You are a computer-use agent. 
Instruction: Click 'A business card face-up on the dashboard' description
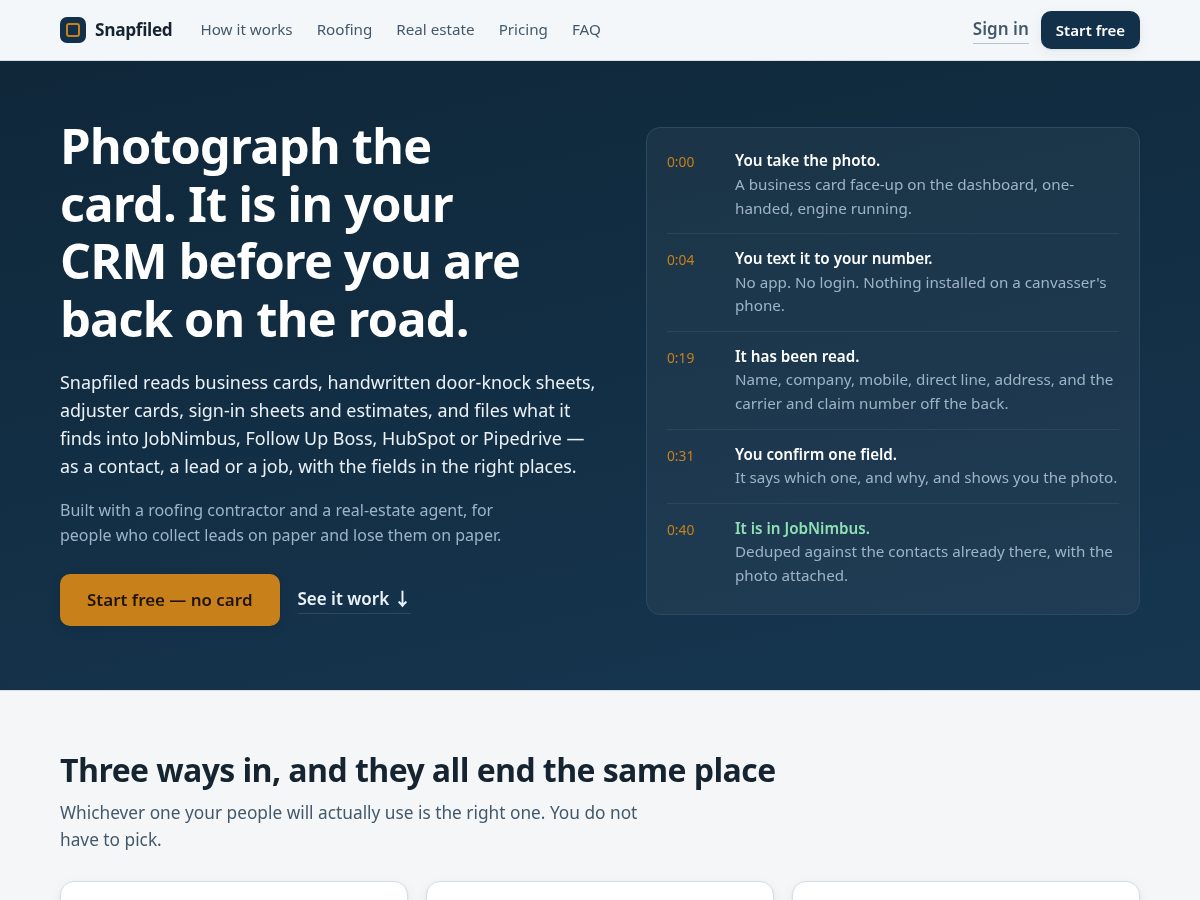904,197
